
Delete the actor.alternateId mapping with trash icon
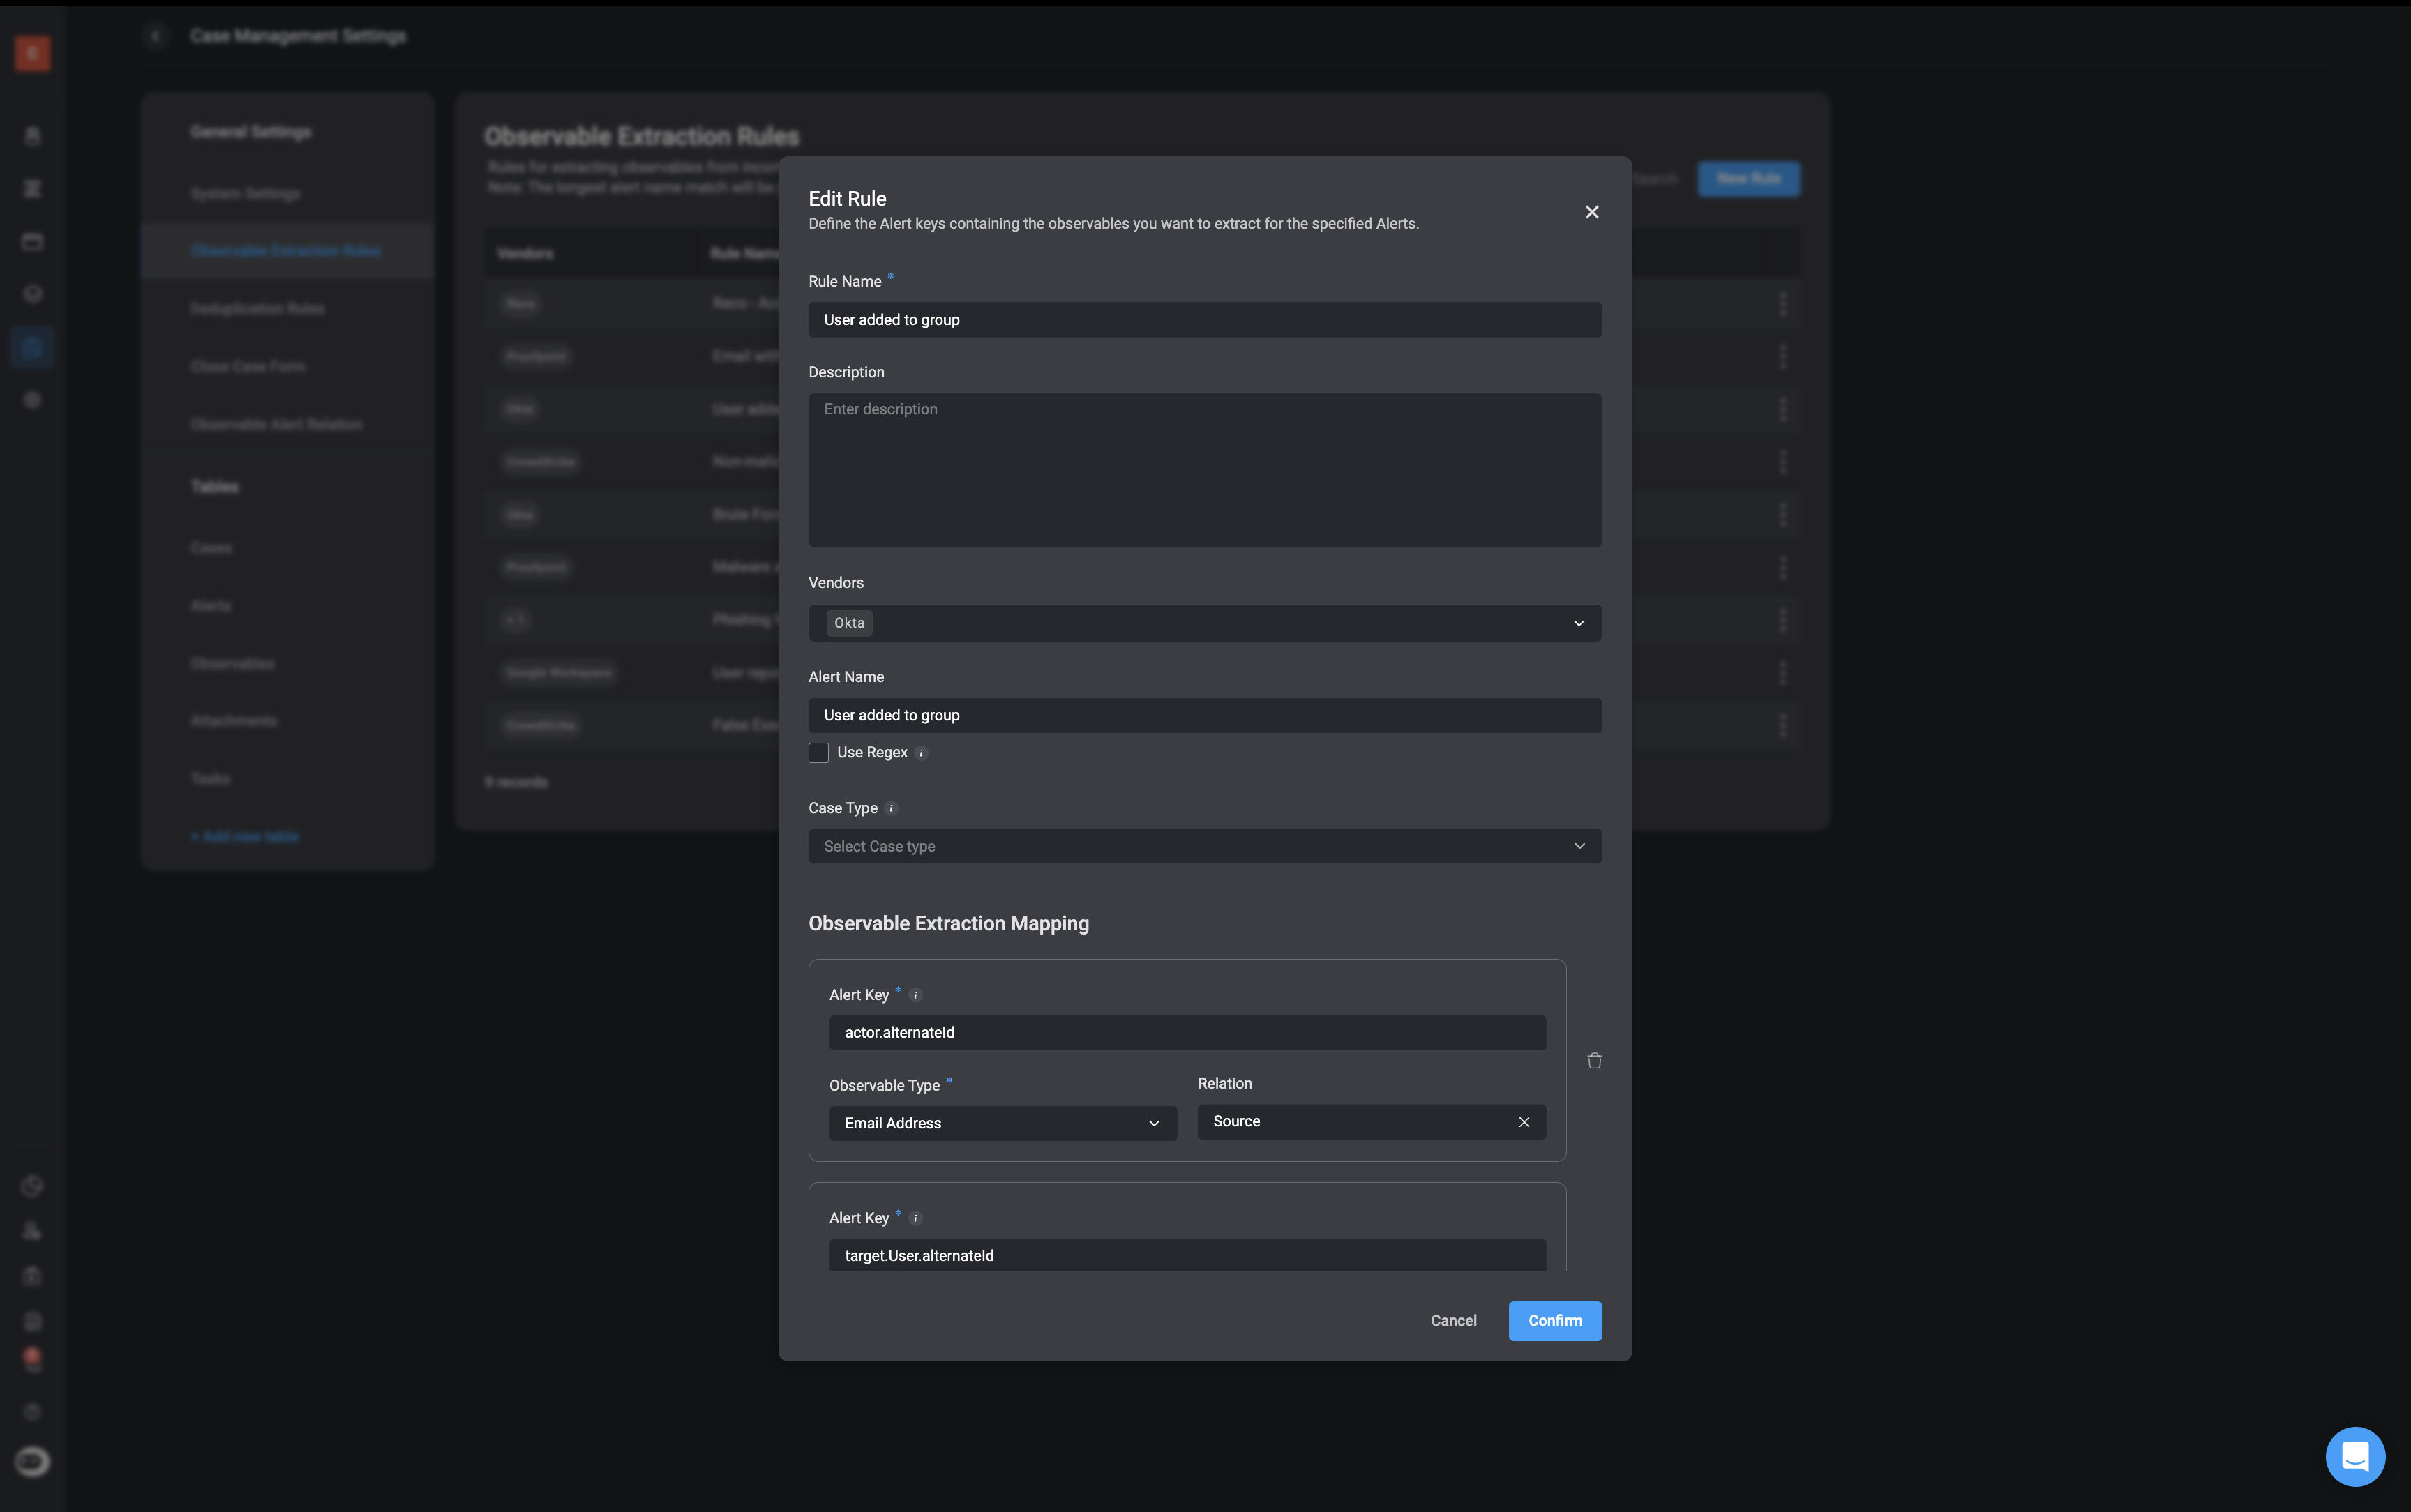click(1594, 1060)
